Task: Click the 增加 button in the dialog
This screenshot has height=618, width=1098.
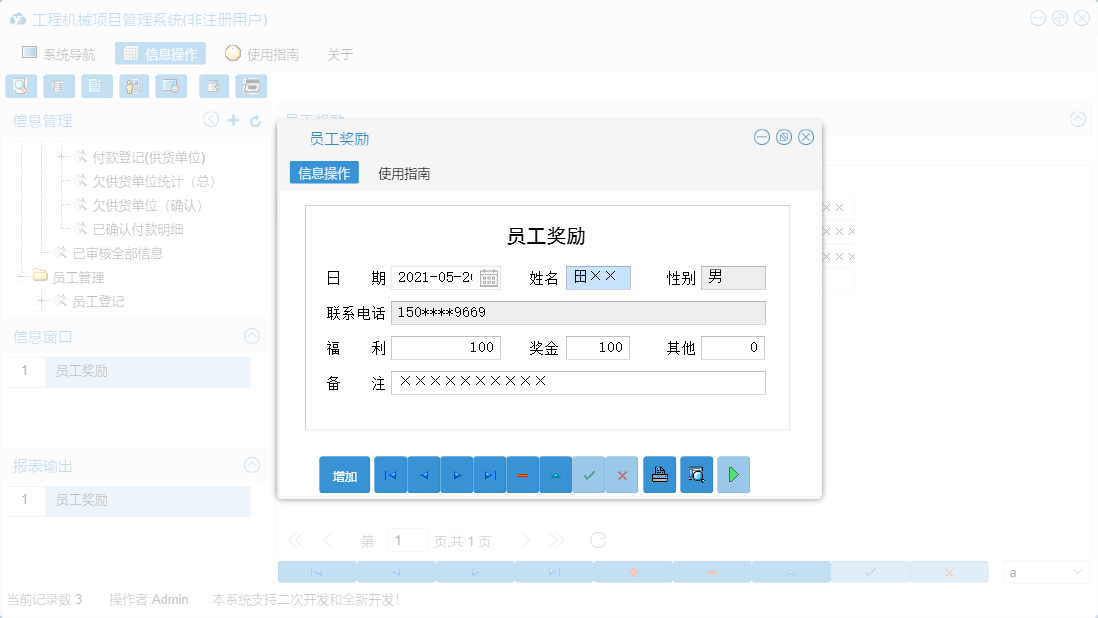Action: [x=344, y=474]
